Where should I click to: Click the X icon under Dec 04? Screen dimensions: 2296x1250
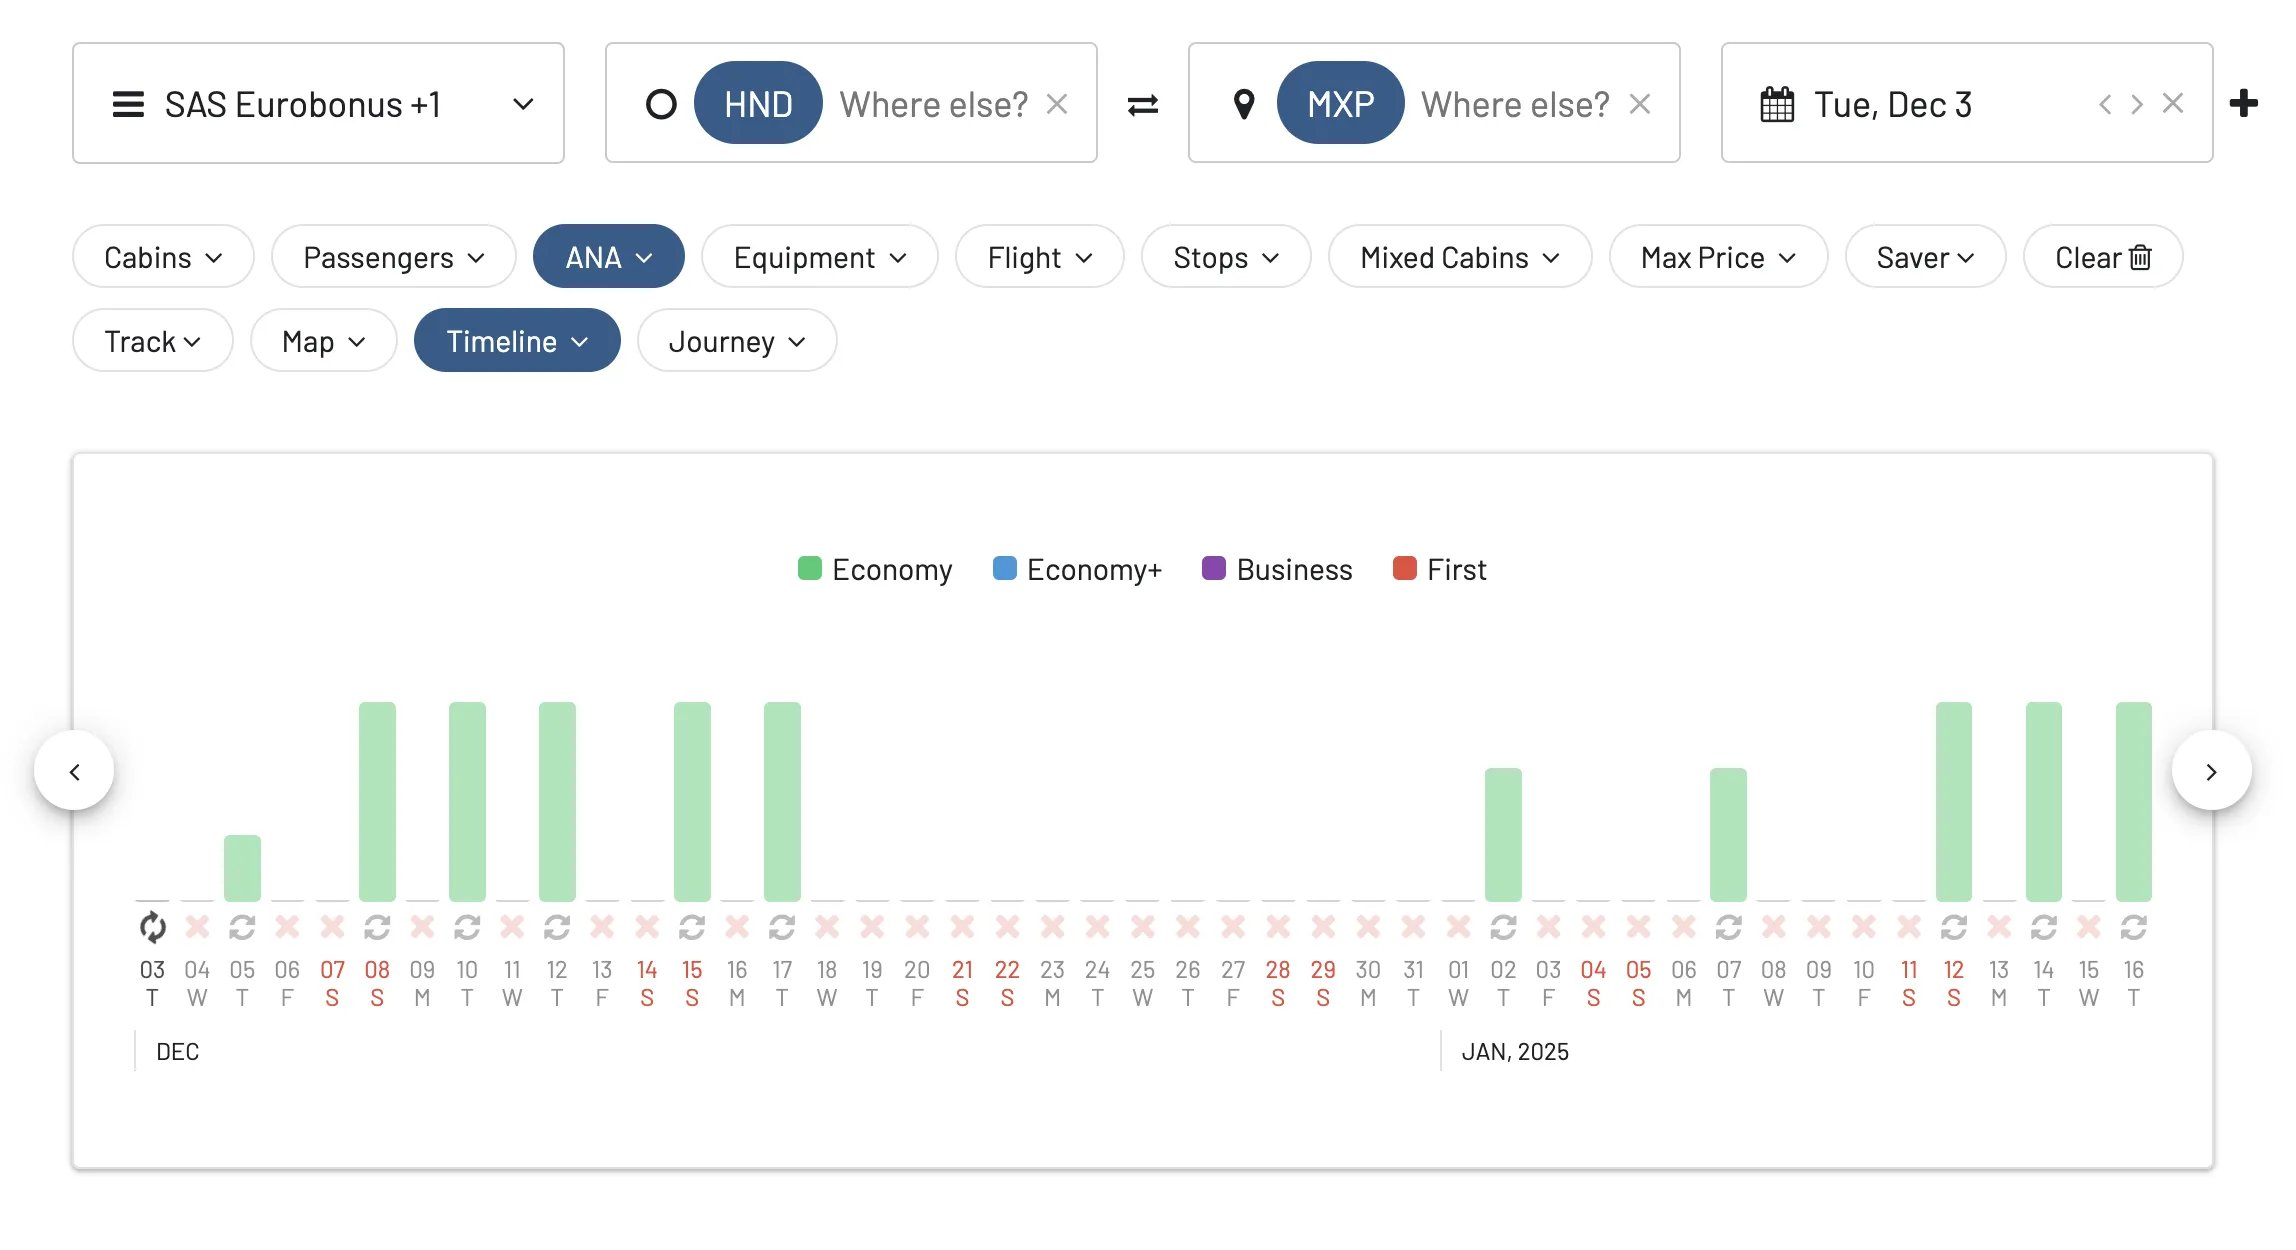197,927
